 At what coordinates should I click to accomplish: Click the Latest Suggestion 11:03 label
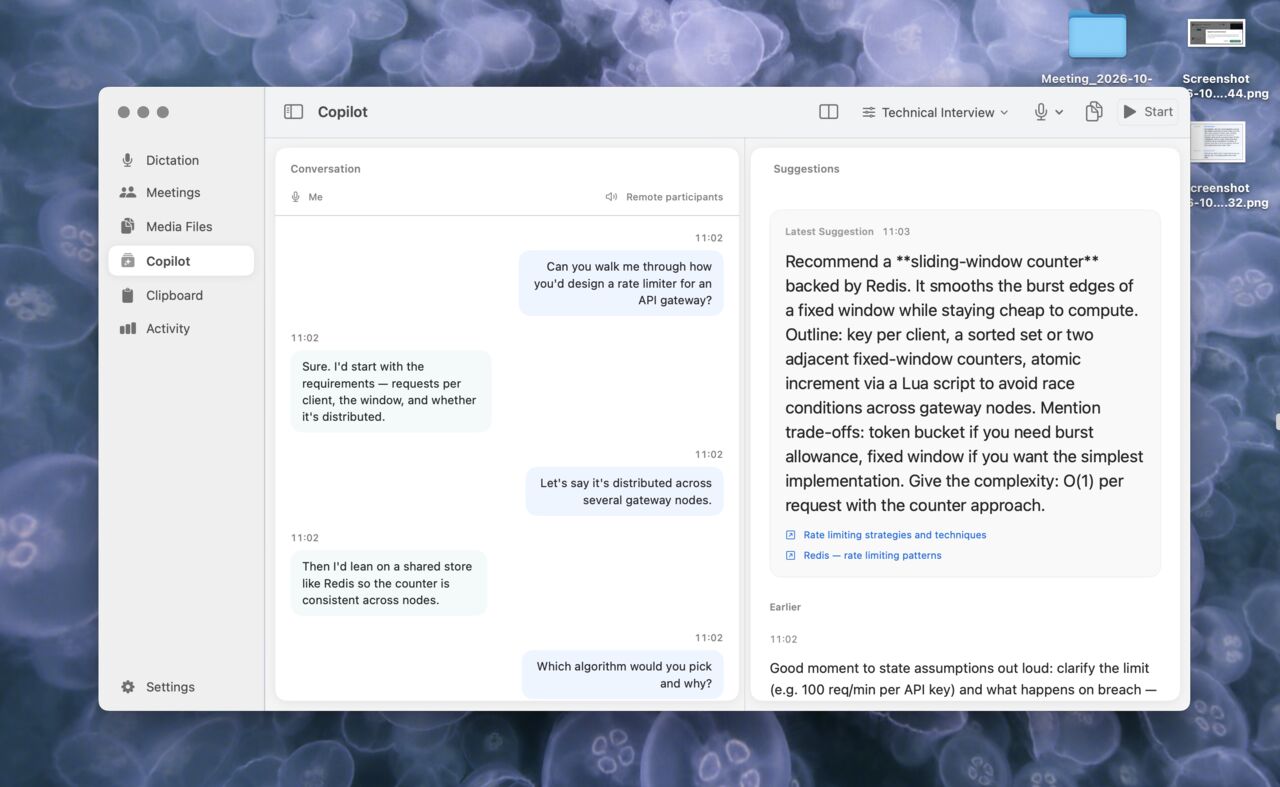(x=847, y=231)
